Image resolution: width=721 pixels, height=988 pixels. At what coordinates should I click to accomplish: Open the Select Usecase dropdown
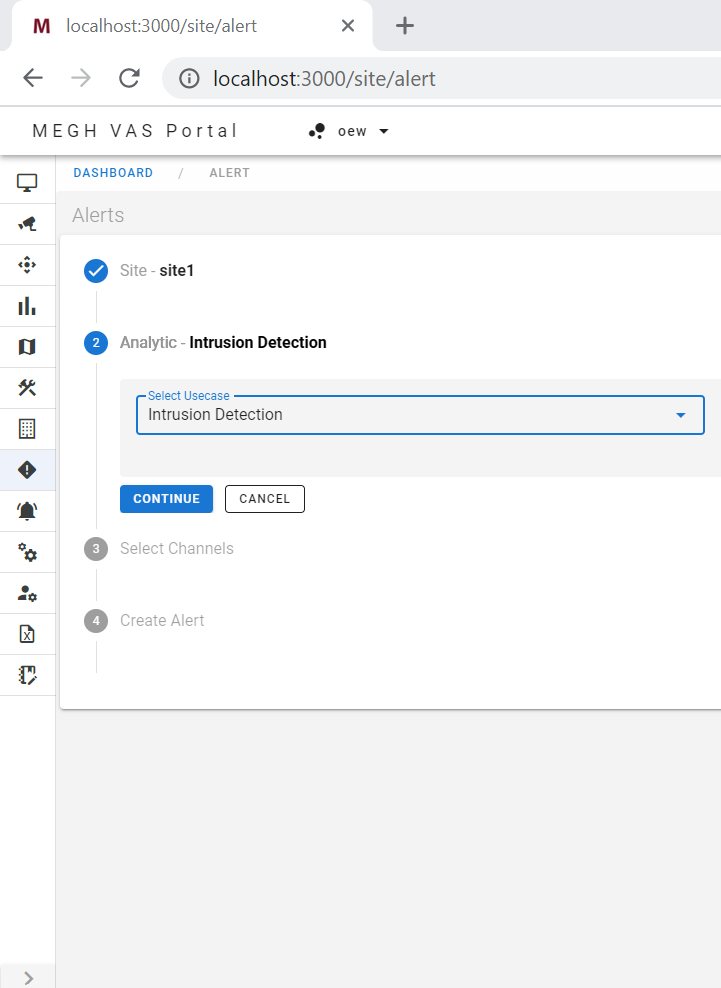coord(420,415)
